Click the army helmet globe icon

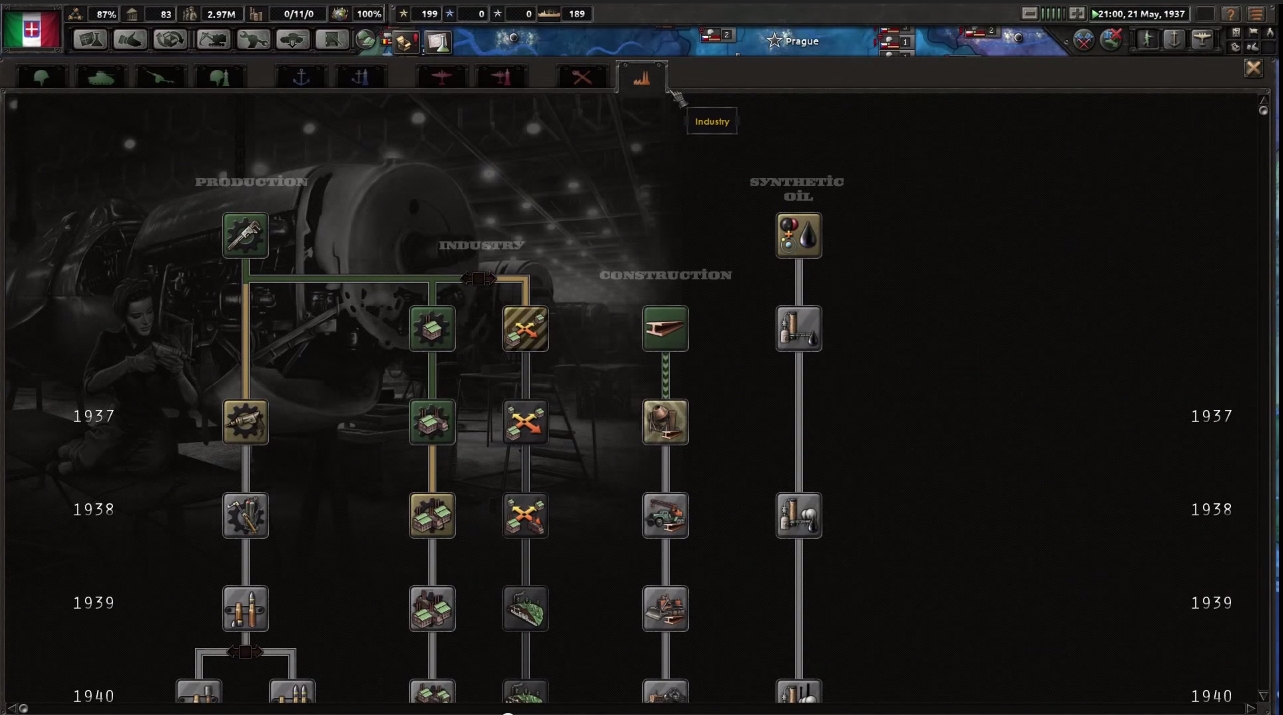(x=367, y=41)
